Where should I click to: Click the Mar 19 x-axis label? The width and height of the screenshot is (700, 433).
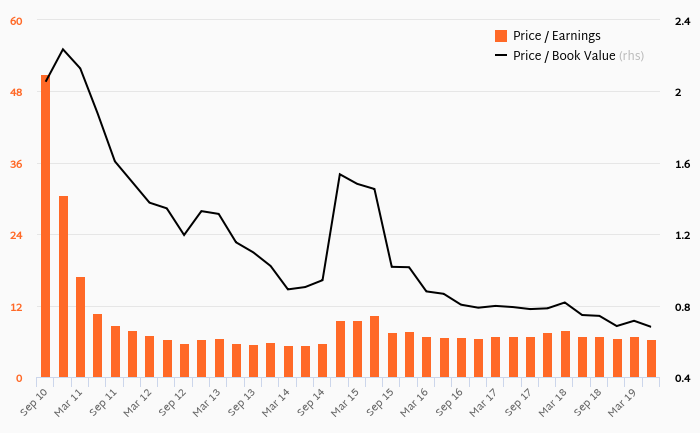622,403
